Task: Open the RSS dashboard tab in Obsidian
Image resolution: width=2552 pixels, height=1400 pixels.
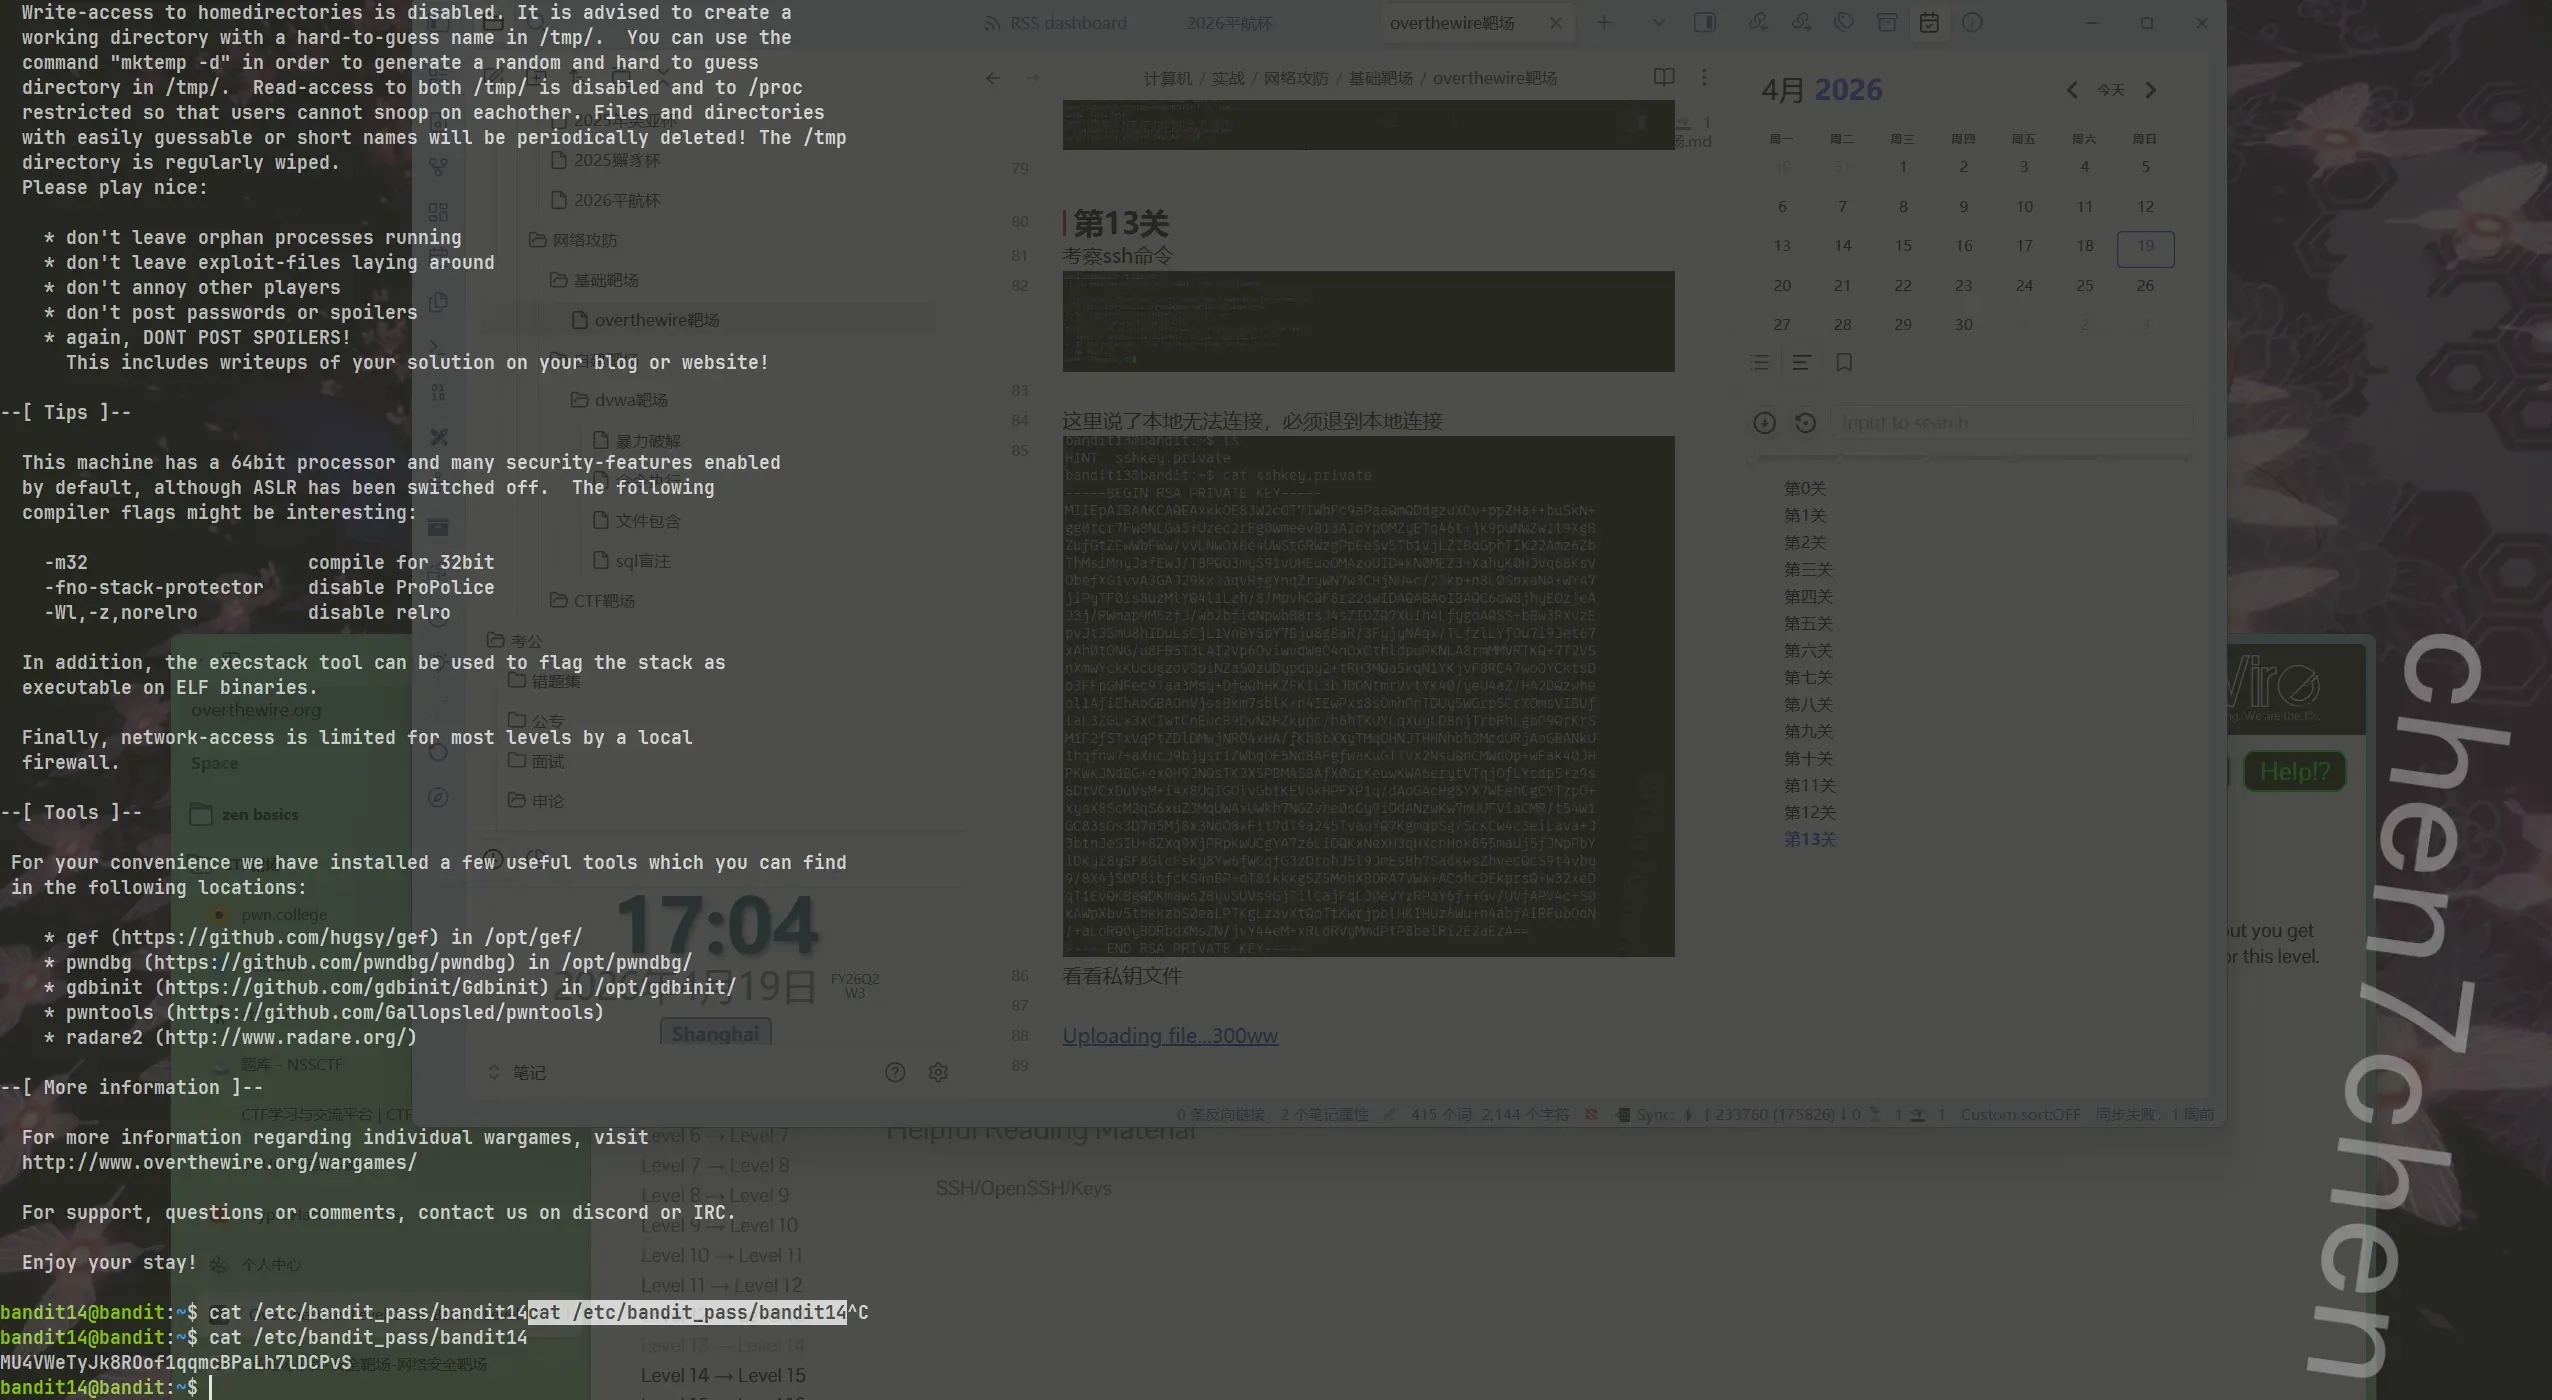Action: coord(1056,23)
